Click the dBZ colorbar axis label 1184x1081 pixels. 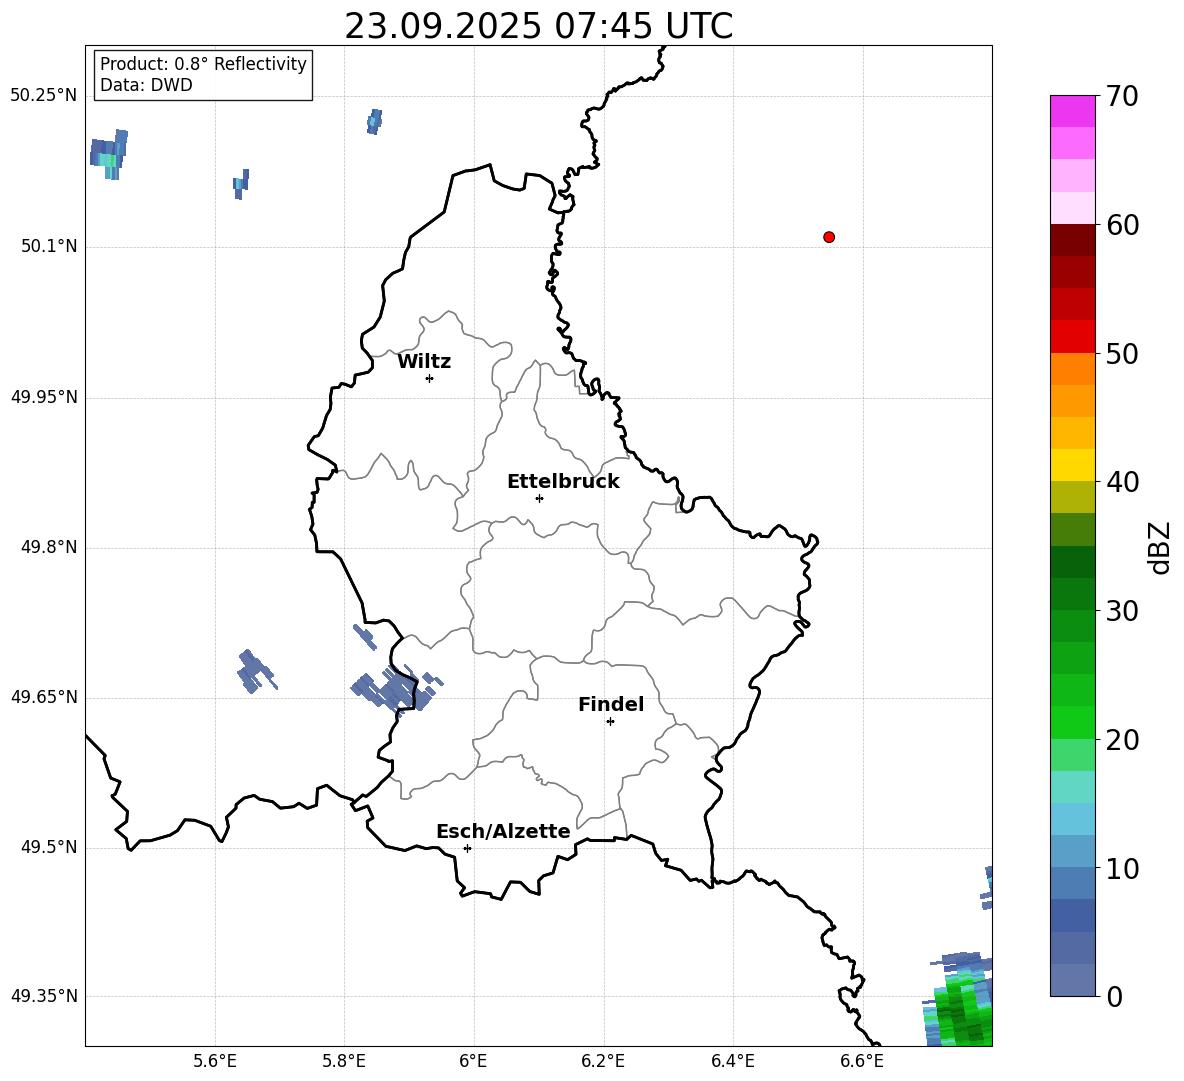1159,547
